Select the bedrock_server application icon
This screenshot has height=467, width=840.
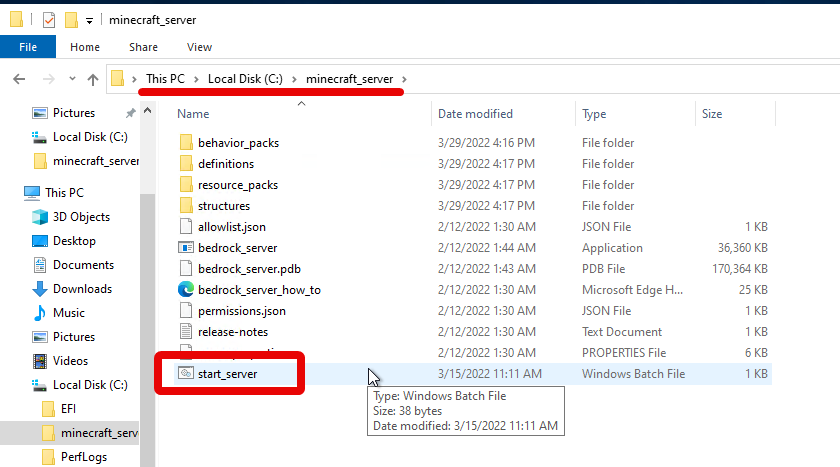186,247
